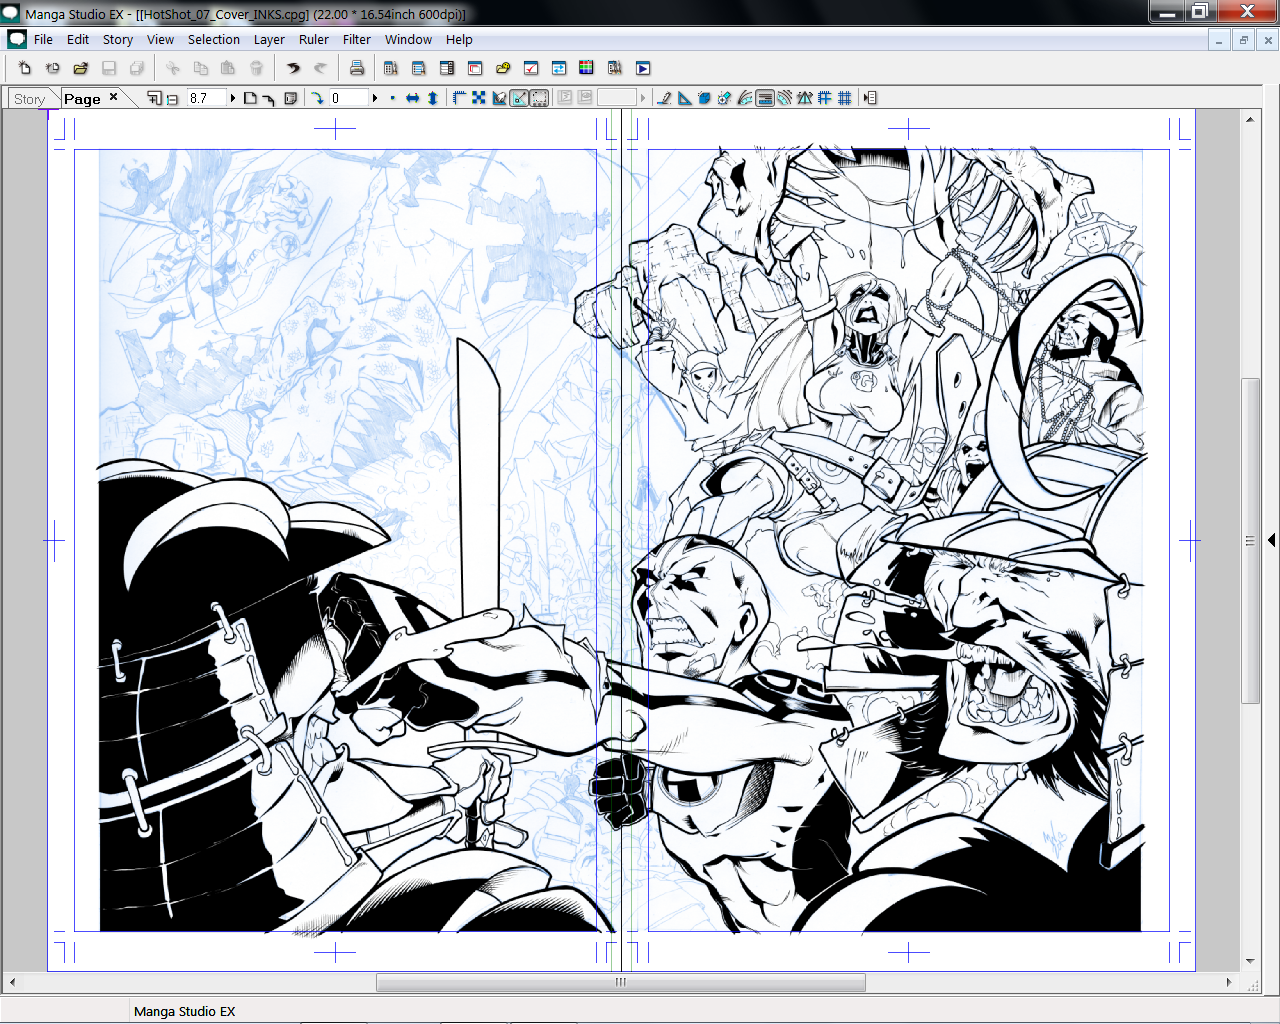
Task: Open dropdown arrow beside empty toolbar field
Action: (x=643, y=98)
